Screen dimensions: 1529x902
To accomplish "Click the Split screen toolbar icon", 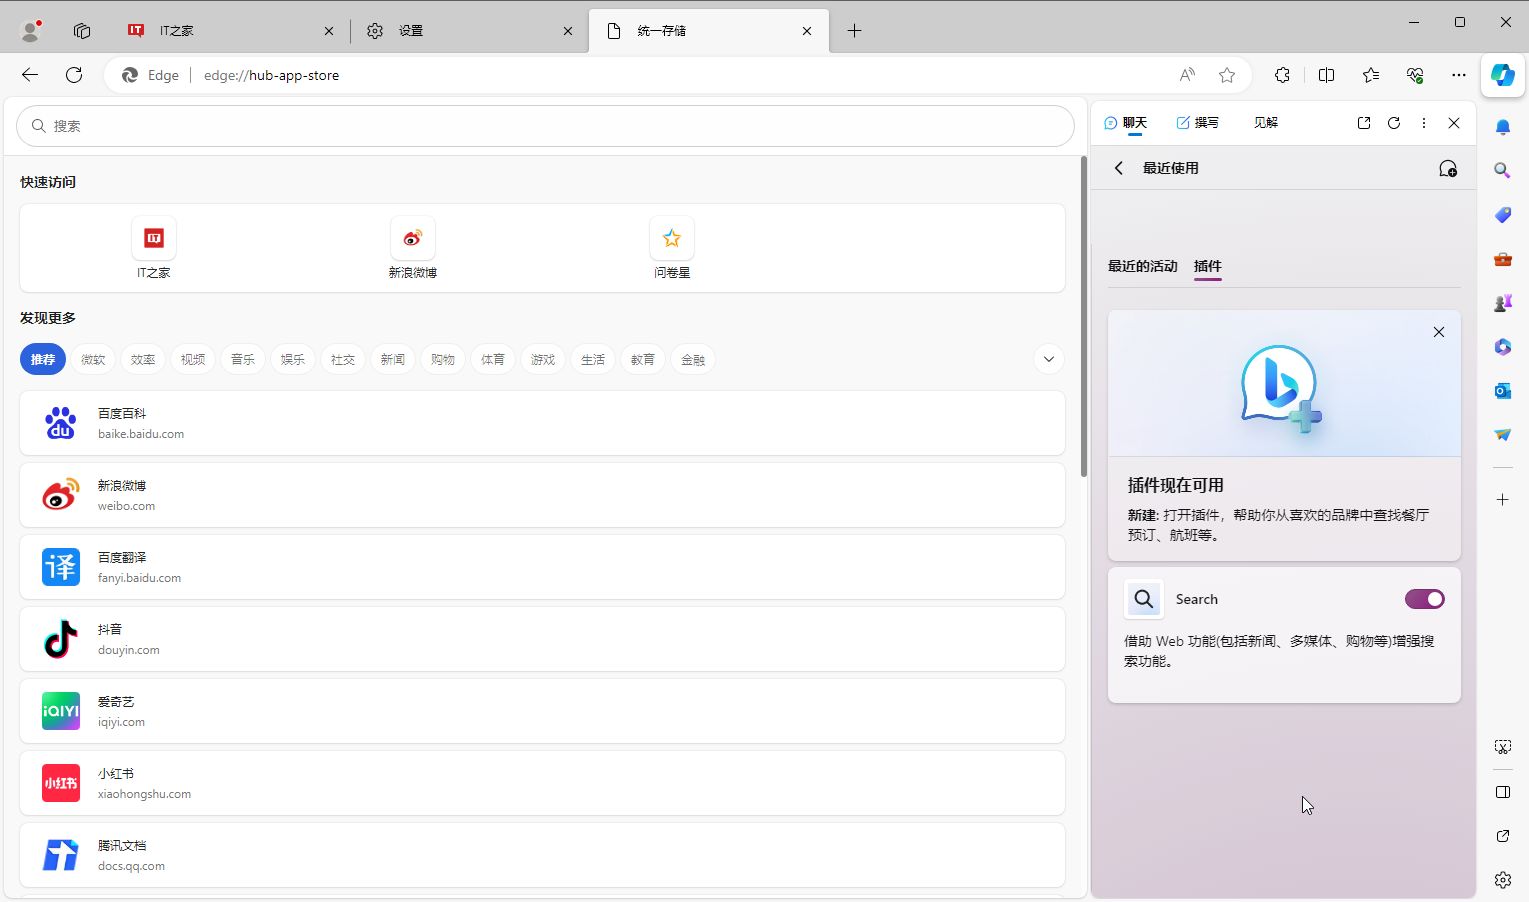I will [1326, 75].
